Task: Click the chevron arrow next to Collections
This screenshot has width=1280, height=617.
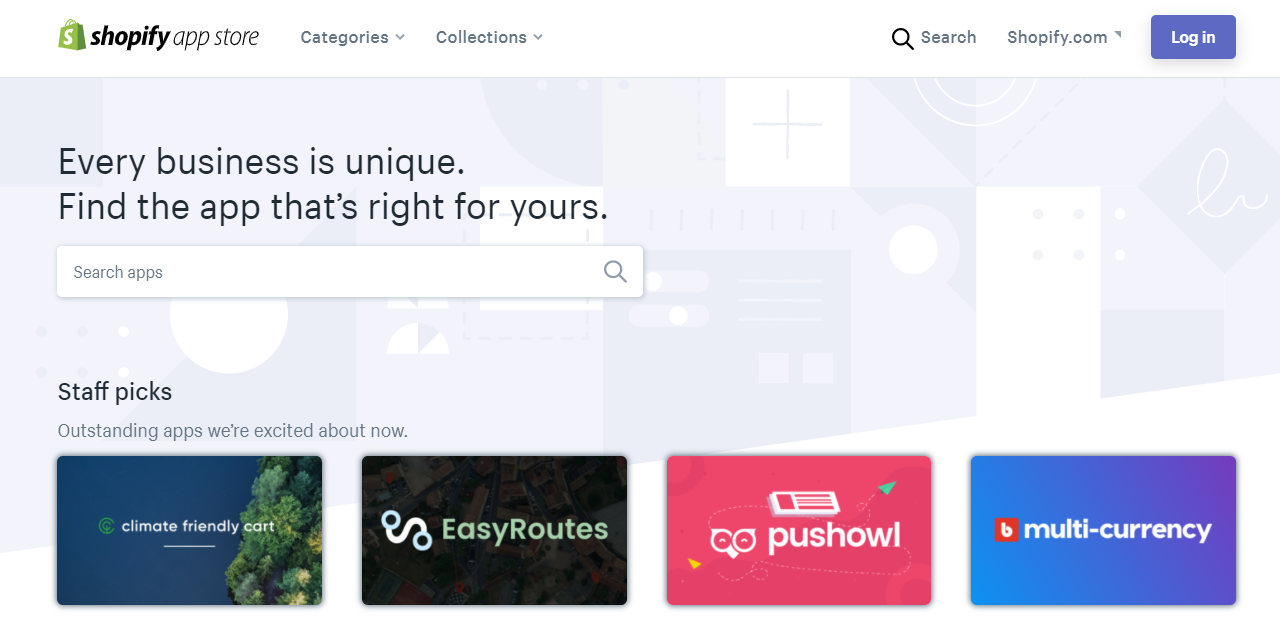Action: point(538,37)
